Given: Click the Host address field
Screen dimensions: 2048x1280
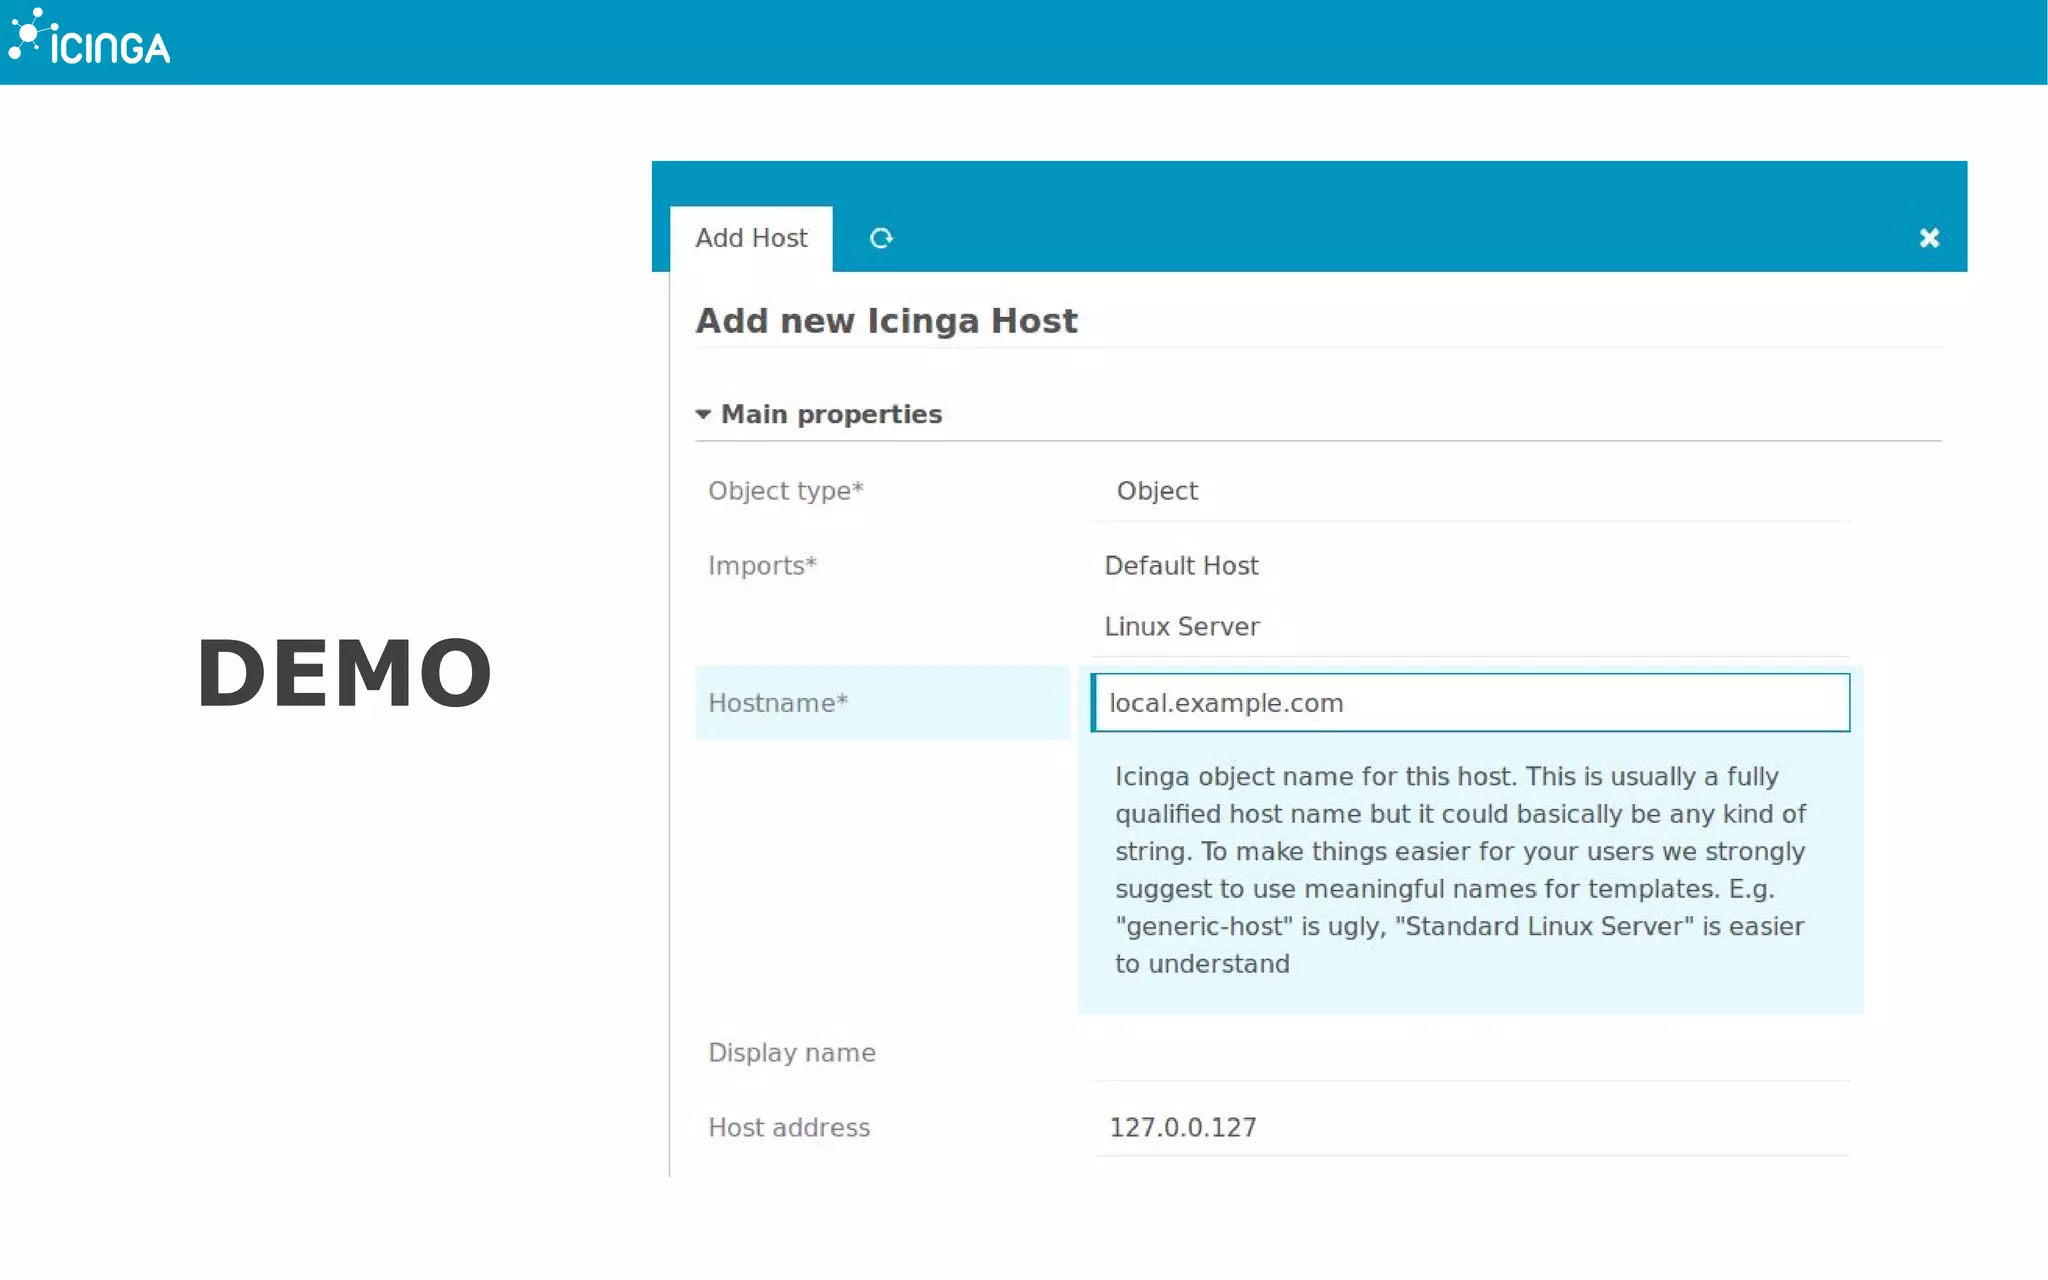Looking at the screenshot, I should pos(1470,1128).
